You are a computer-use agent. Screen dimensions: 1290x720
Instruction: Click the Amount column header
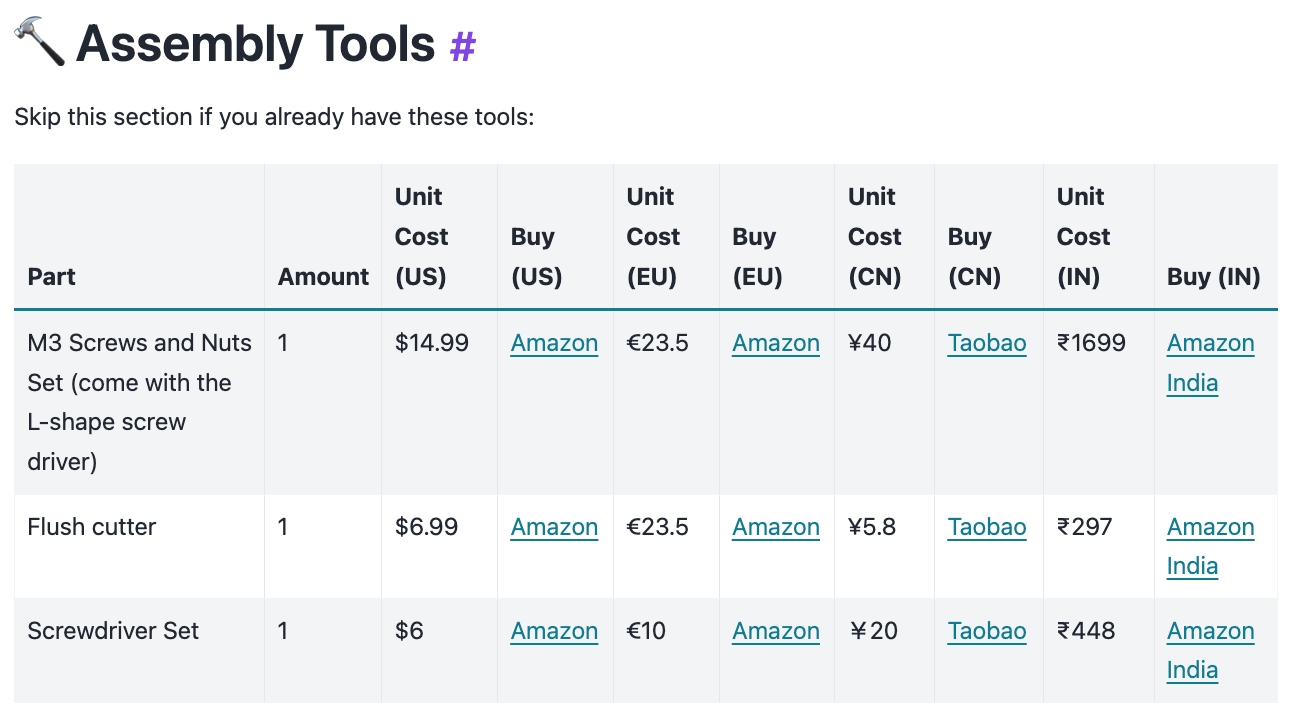click(323, 277)
